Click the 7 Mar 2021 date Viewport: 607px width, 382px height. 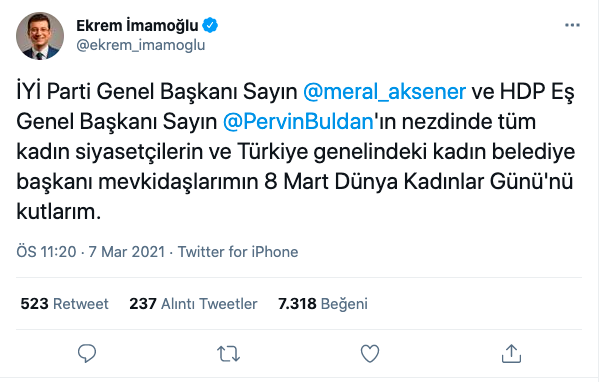(127, 252)
